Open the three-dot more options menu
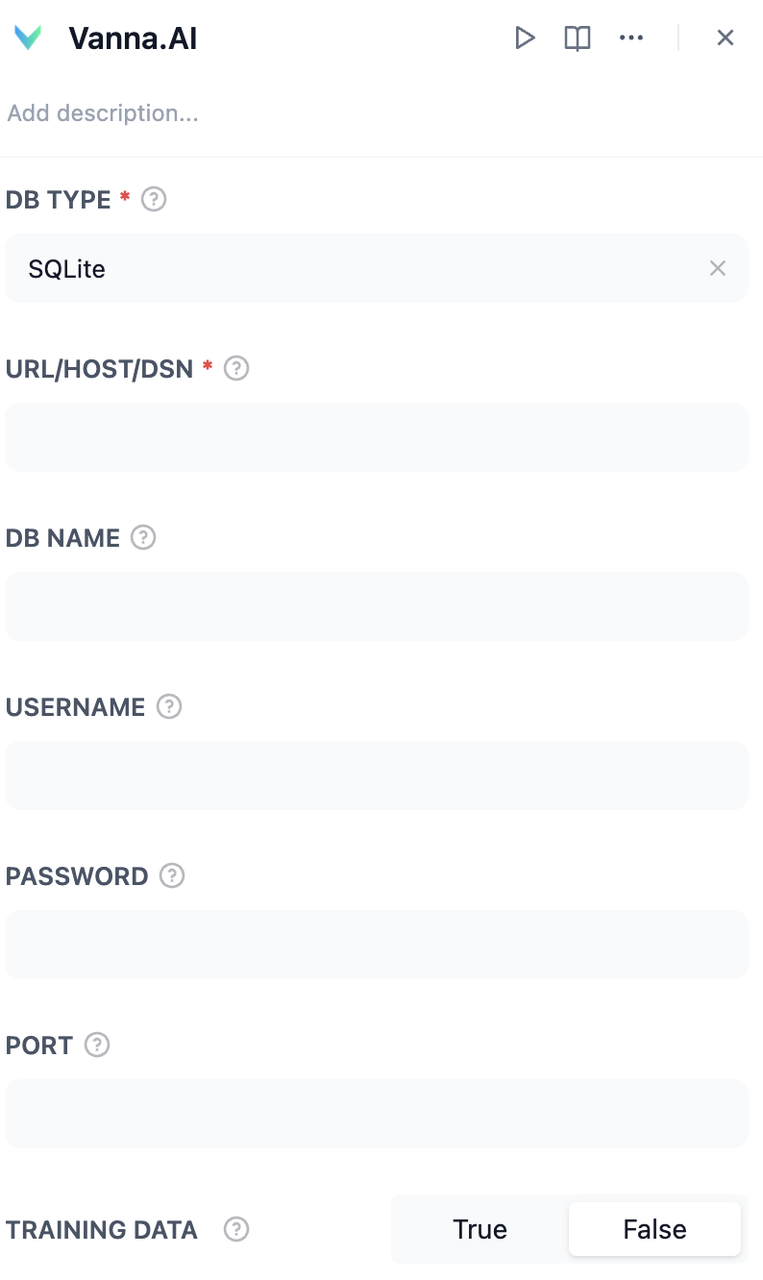763x1280 pixels. click(631, 38)
